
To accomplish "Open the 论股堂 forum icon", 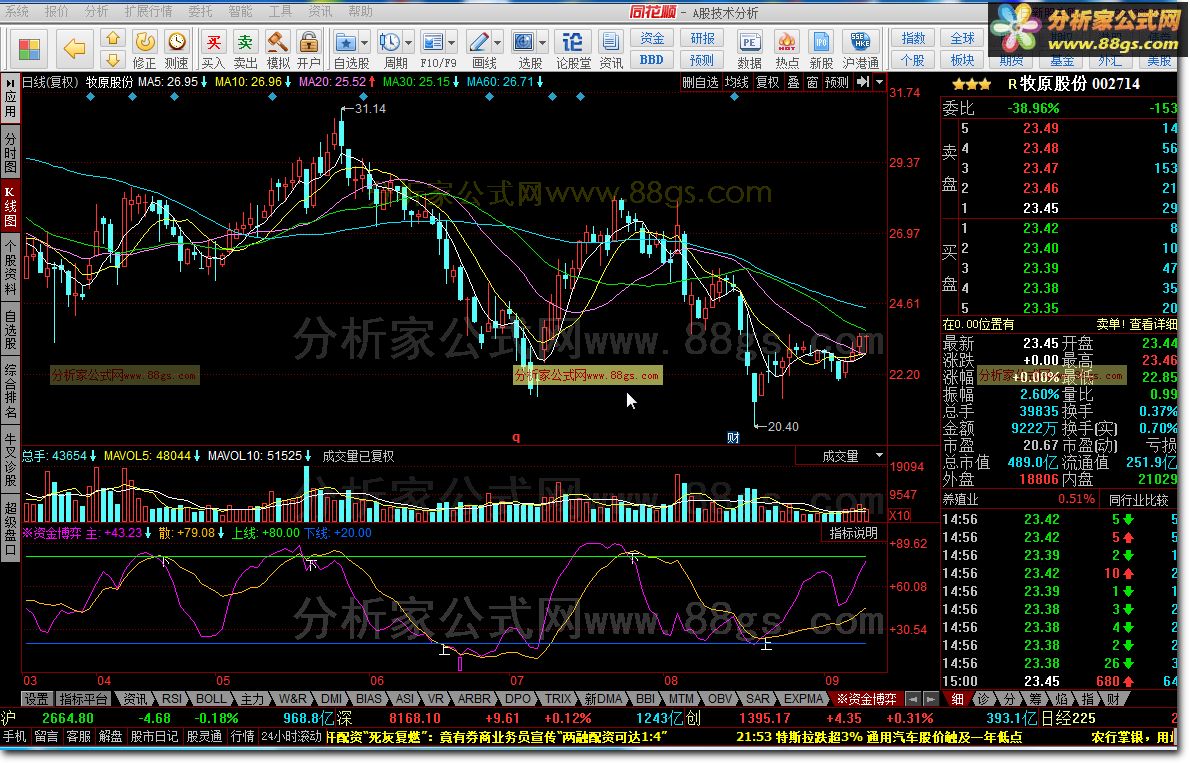I will [573, 42].
